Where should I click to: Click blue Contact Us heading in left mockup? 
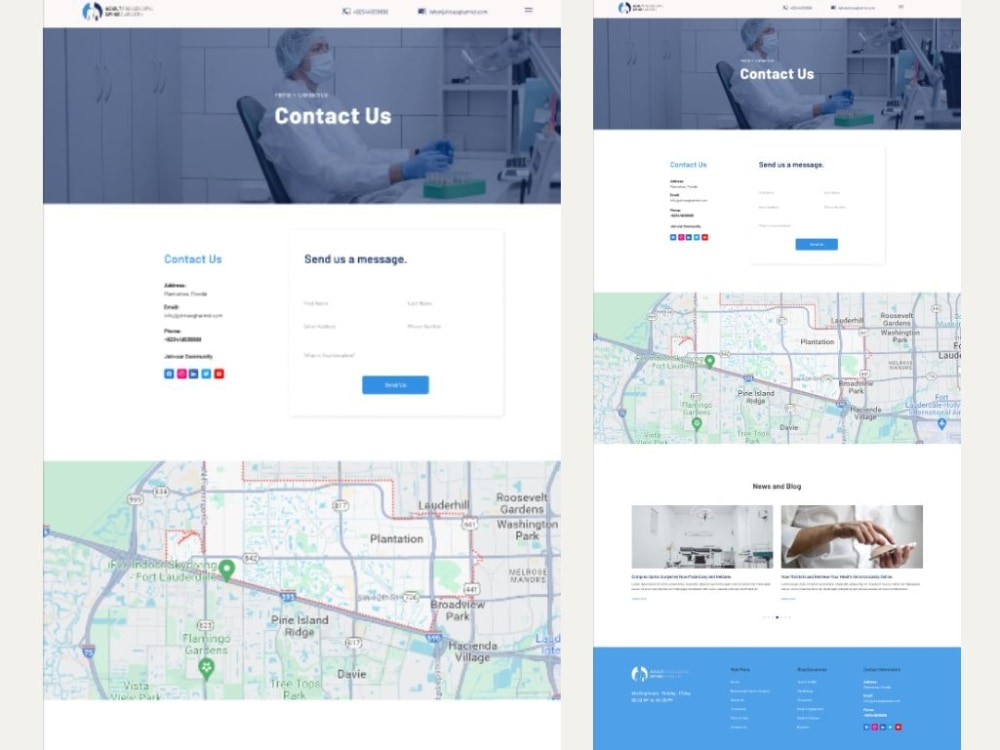coord(193,260)
